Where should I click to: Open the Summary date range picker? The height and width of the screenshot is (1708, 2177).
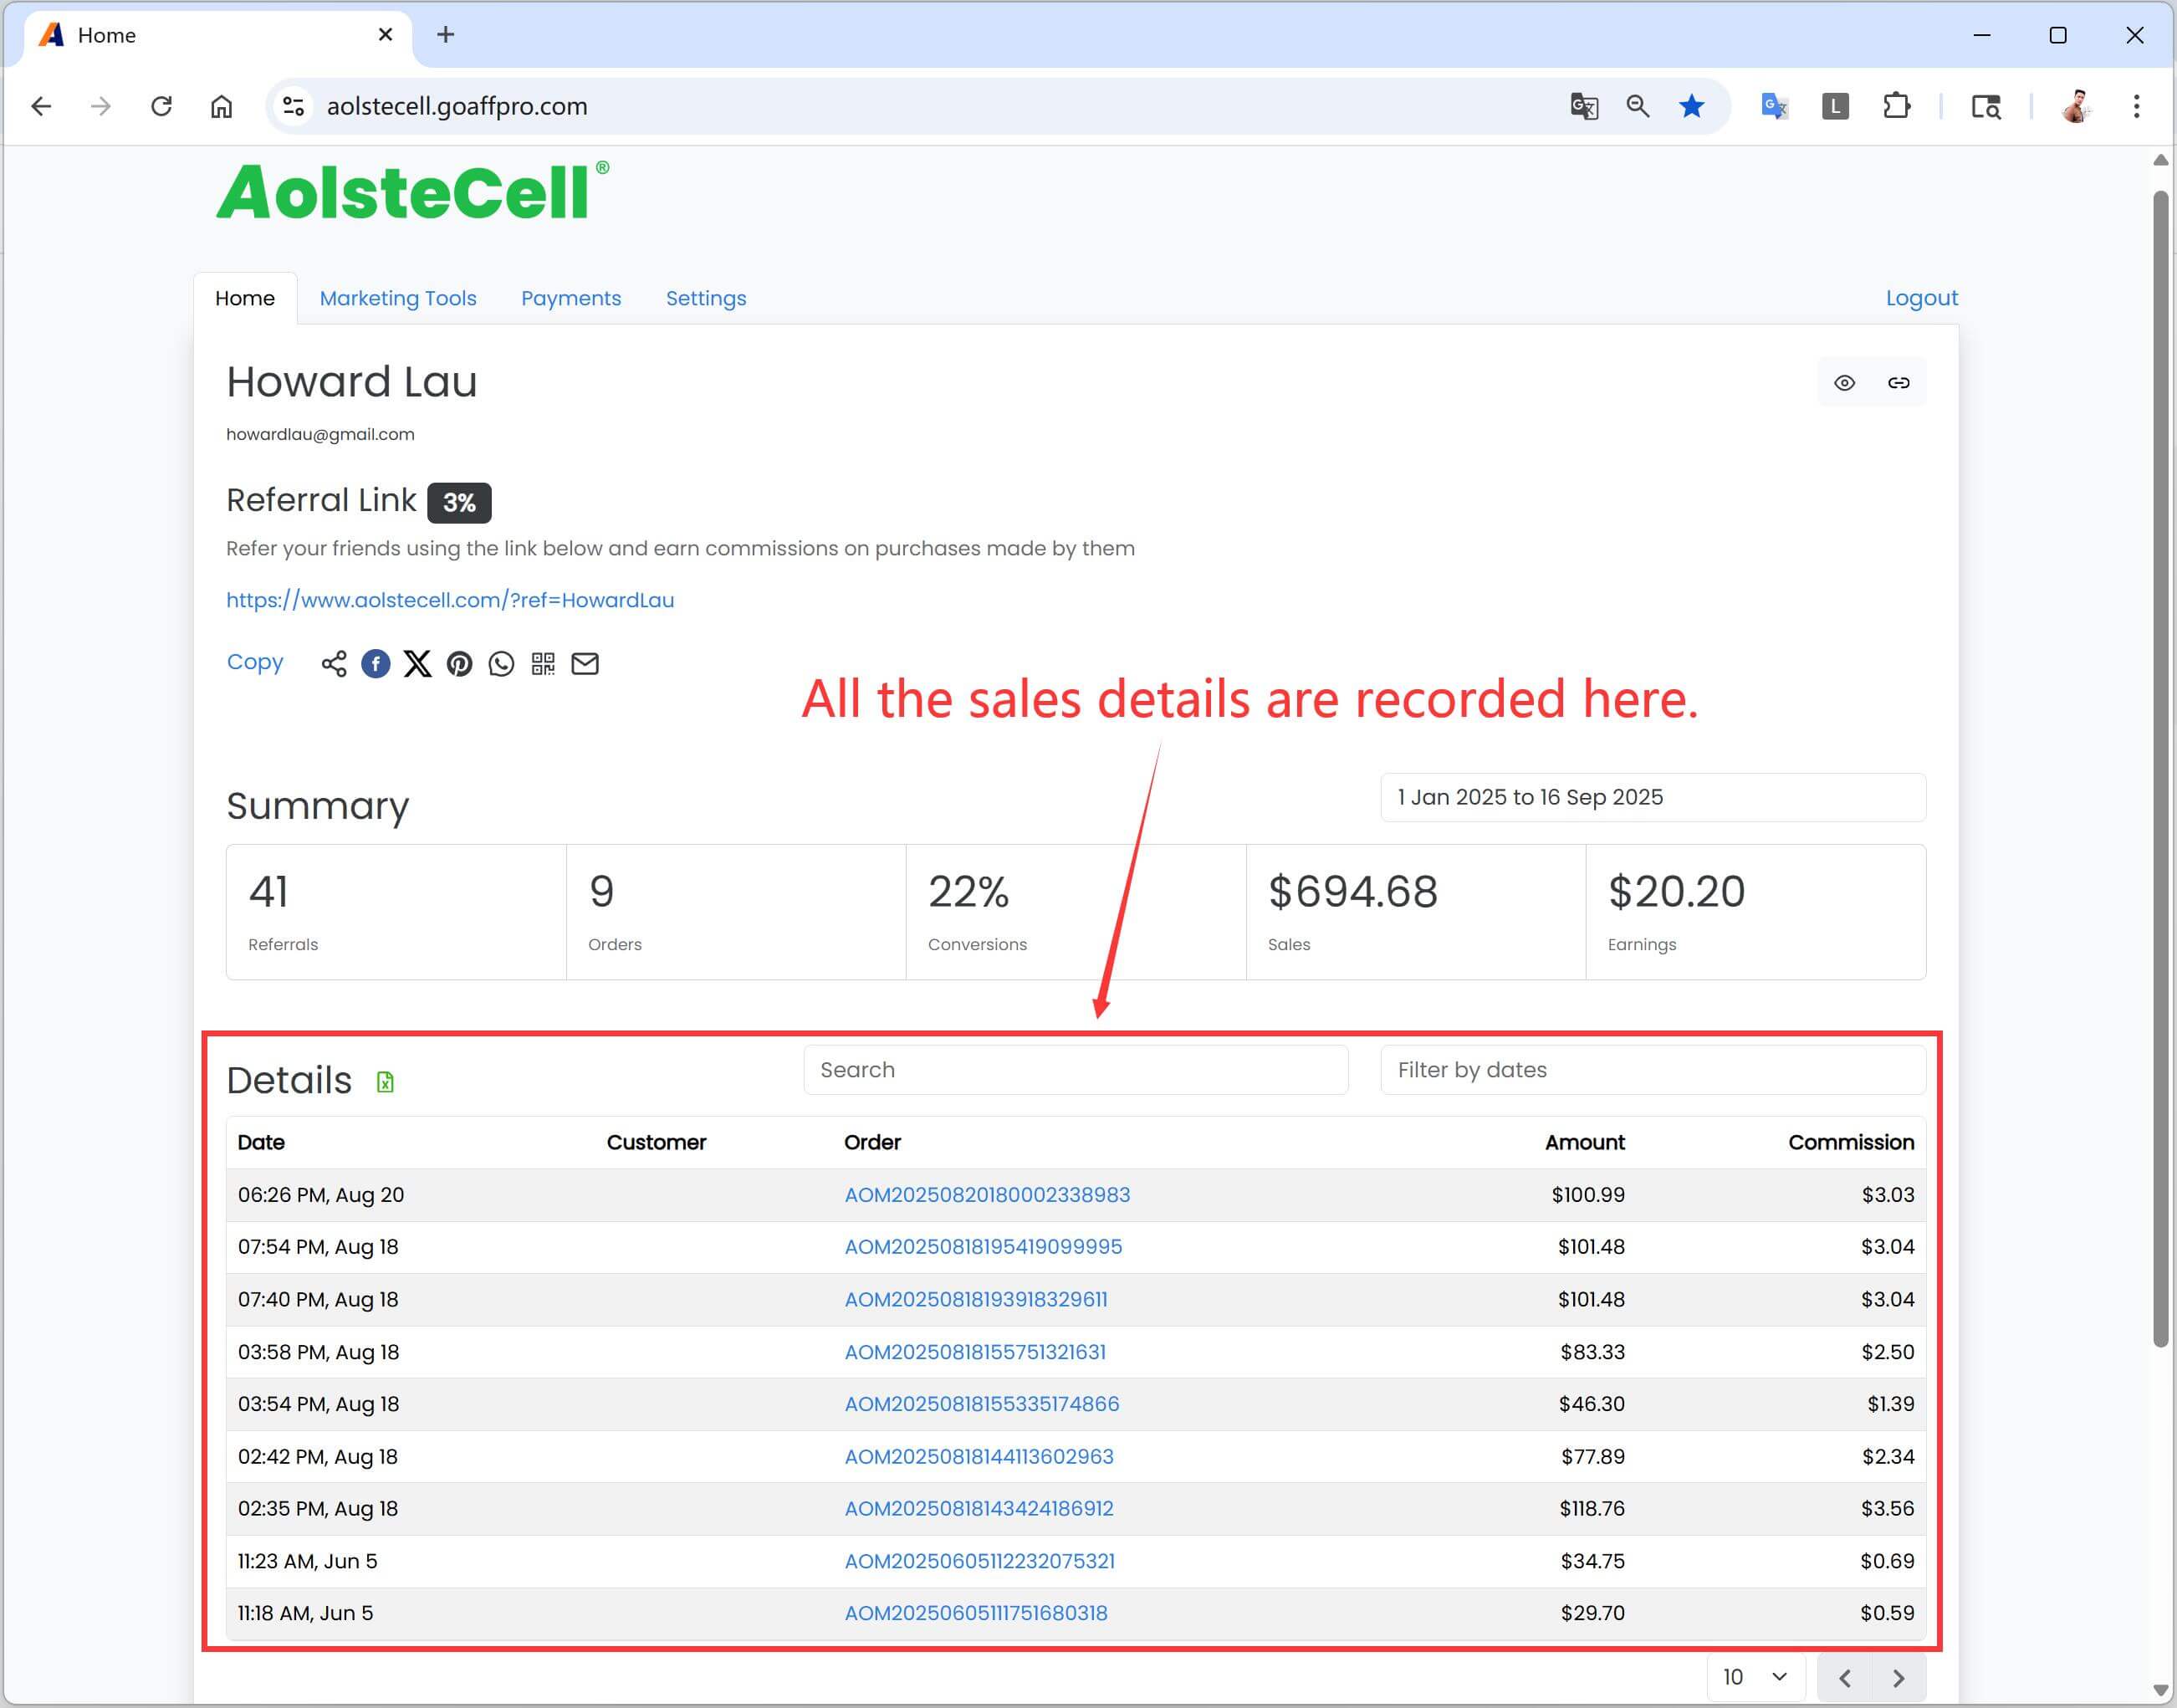coord(1652,797)
